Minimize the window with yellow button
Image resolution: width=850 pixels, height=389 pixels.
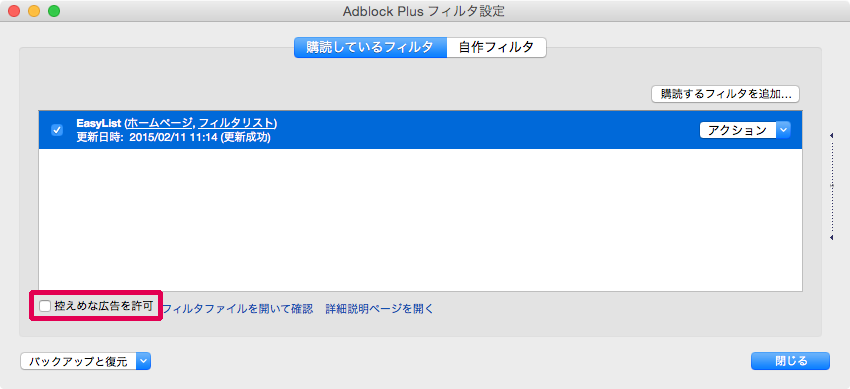click(34, 11)
